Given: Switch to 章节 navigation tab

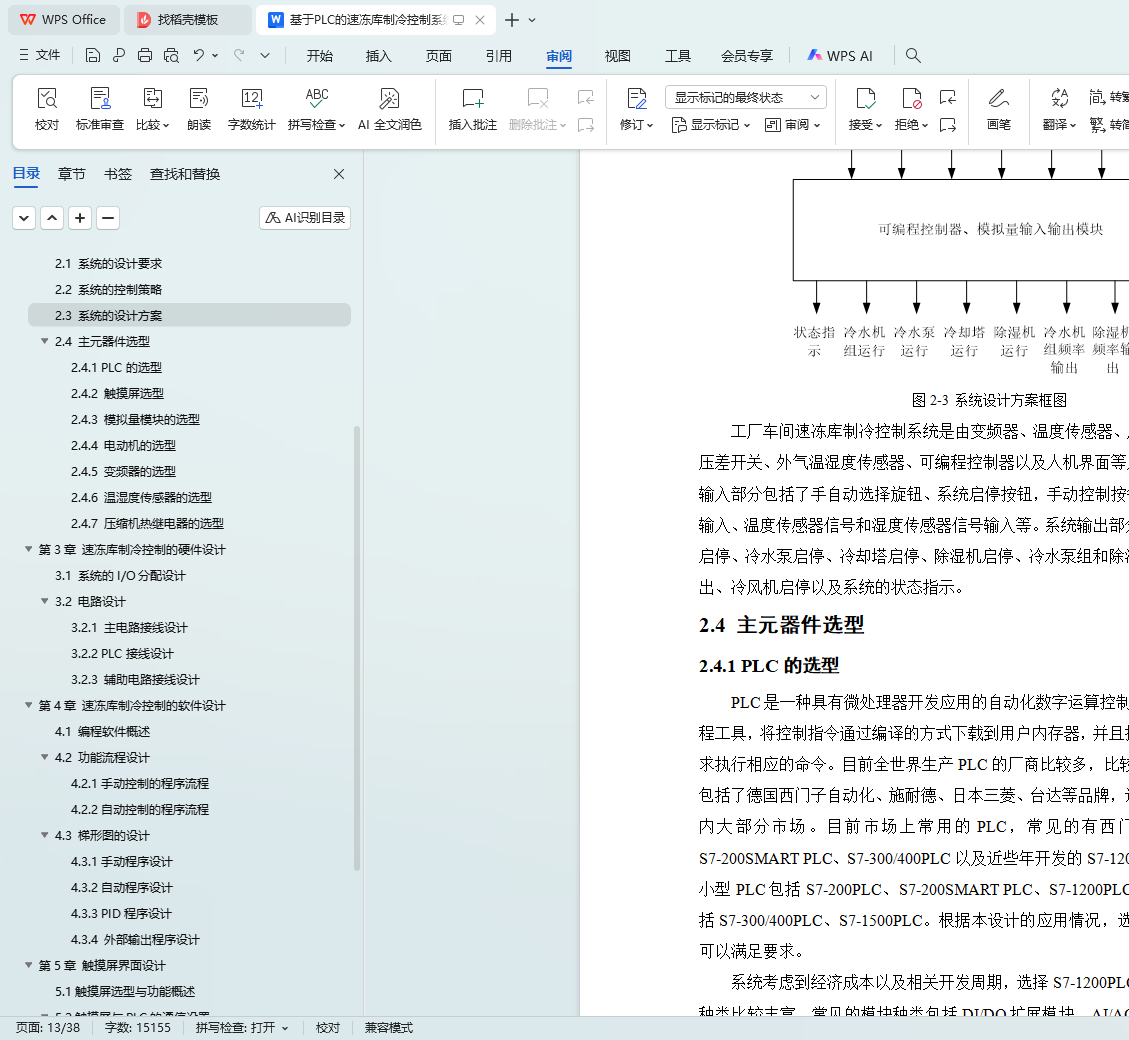Looking at the screenshot, I should [71, 174].
